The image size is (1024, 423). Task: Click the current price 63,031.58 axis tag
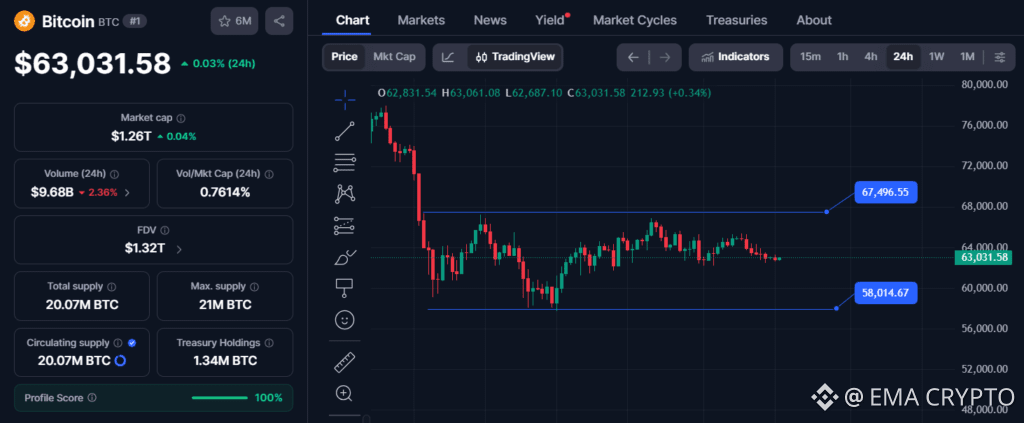985,257
